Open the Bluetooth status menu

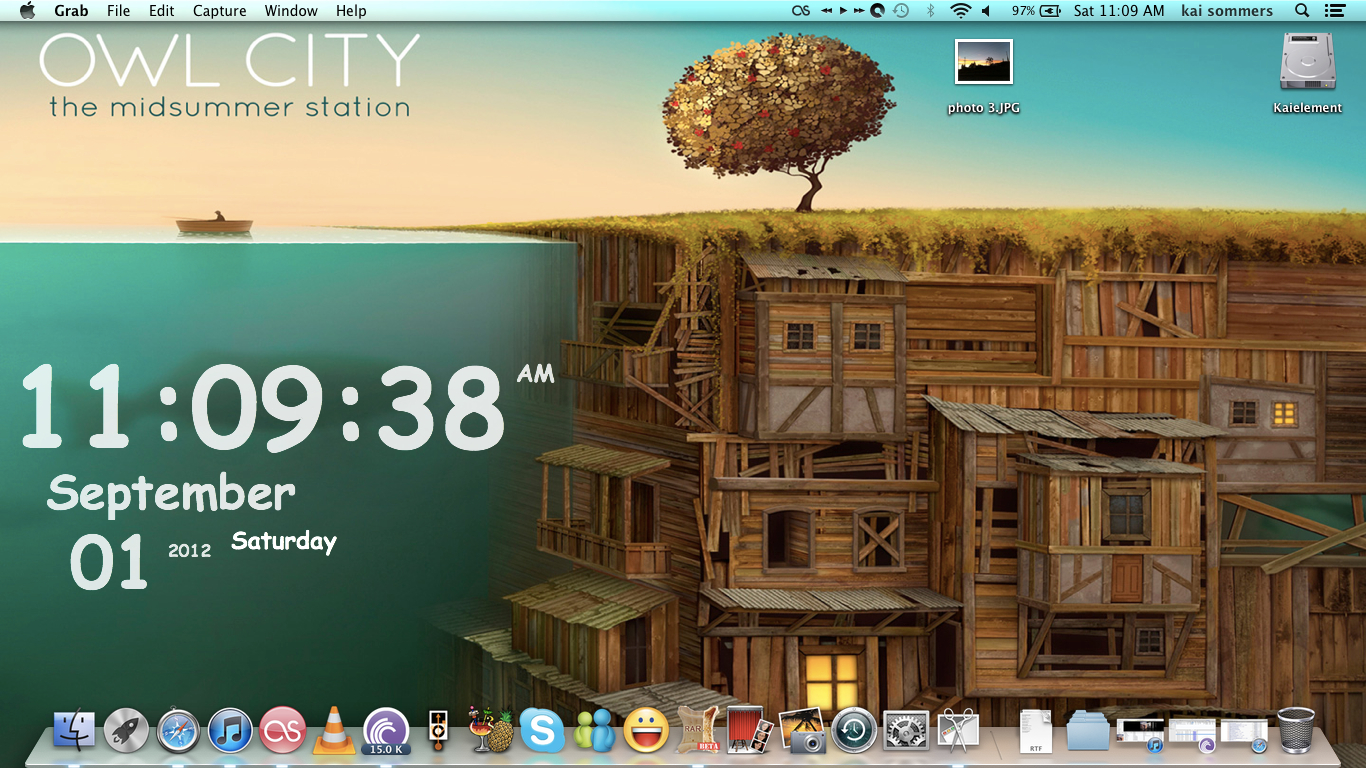click(930, 11)
